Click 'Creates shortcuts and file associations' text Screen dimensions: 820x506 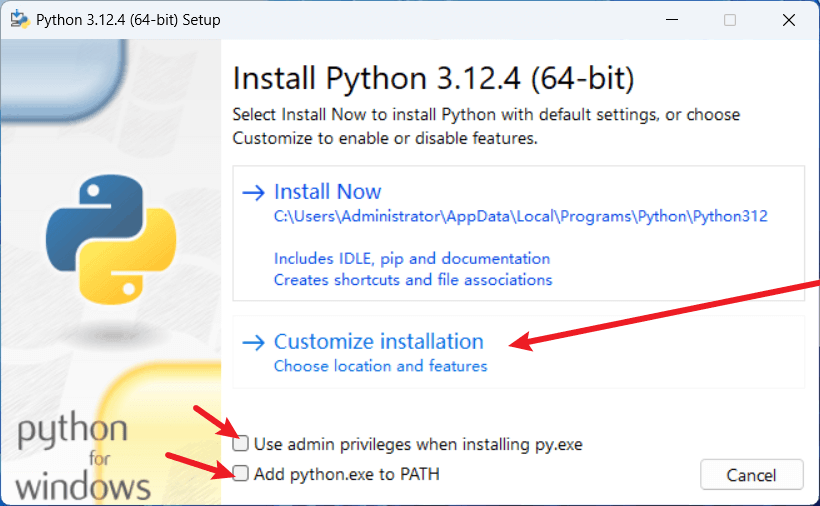tap(413, 280)
